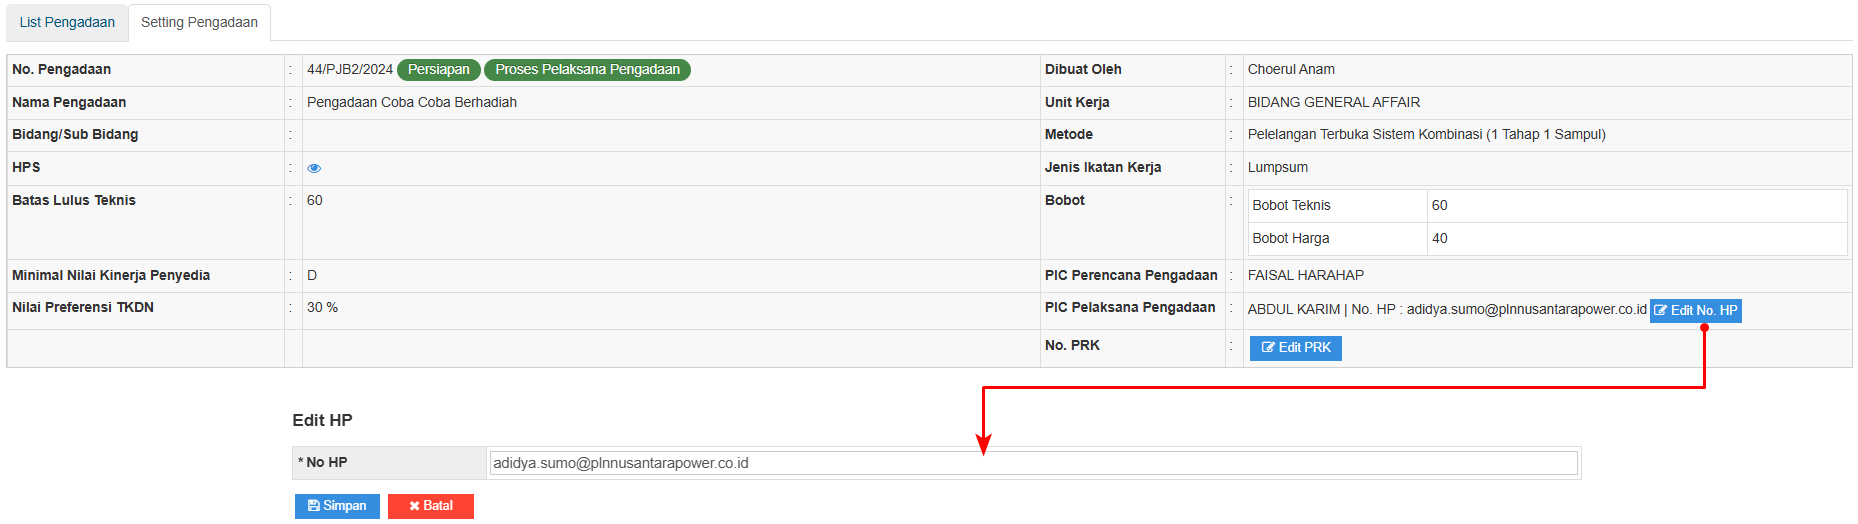Click the Edit HP section heading
This screenshot has width=1858, height=524.
coord(322,420)
